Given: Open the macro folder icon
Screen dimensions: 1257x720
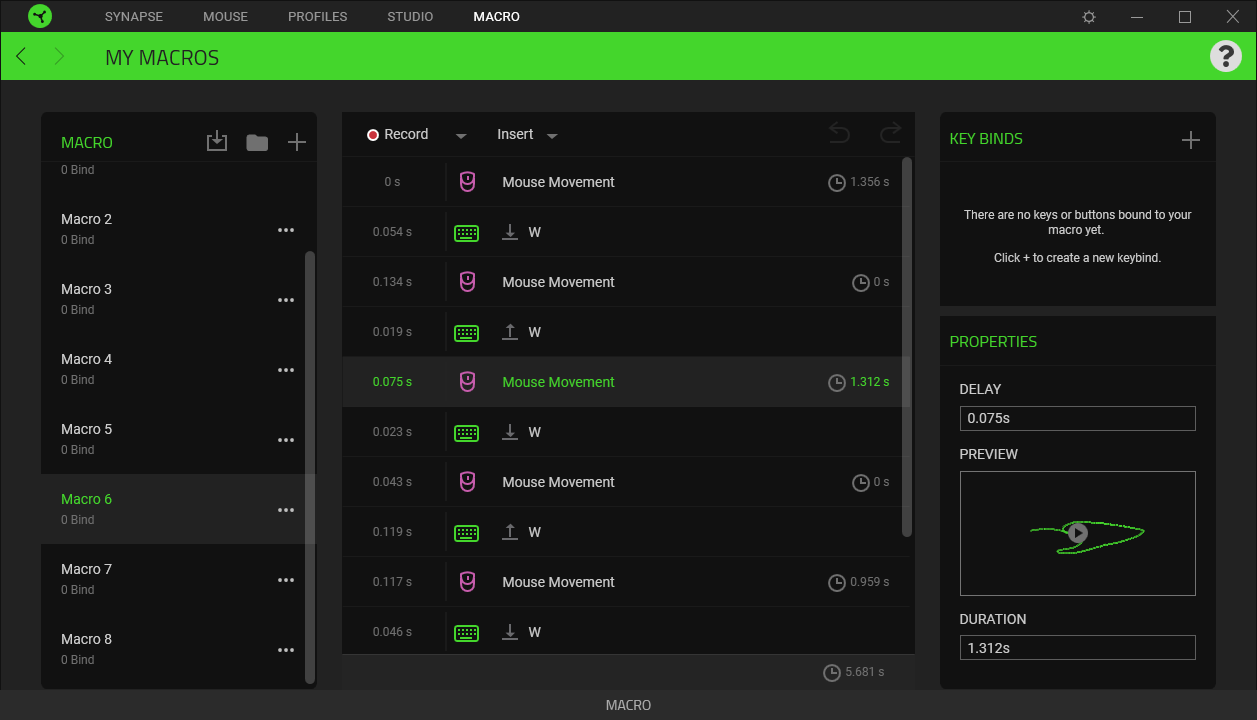Looking at the screenshot, I should pos(257,142).
